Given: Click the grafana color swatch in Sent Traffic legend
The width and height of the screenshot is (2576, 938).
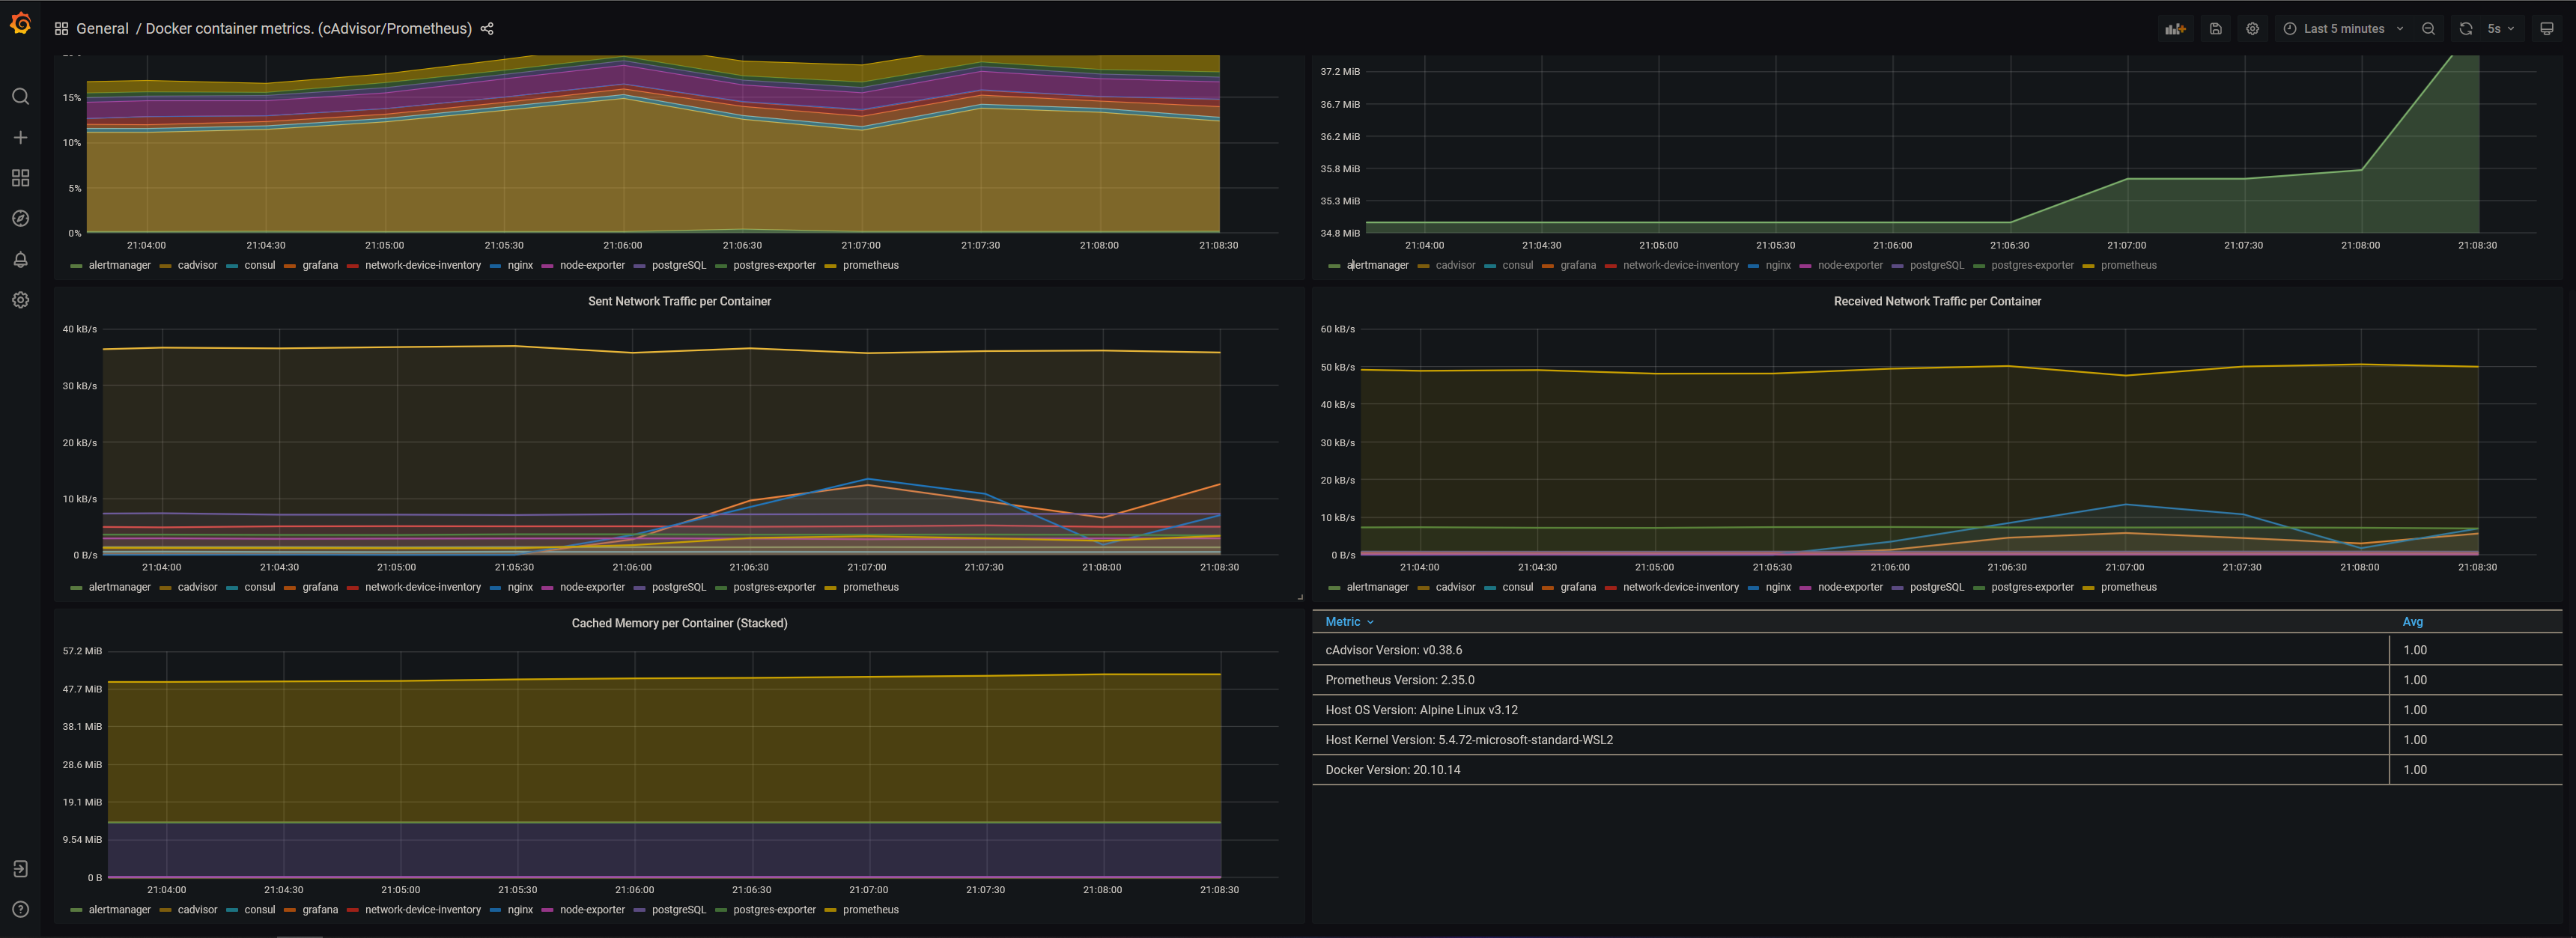Looking at the screenshot, I should tap(289, 588).
